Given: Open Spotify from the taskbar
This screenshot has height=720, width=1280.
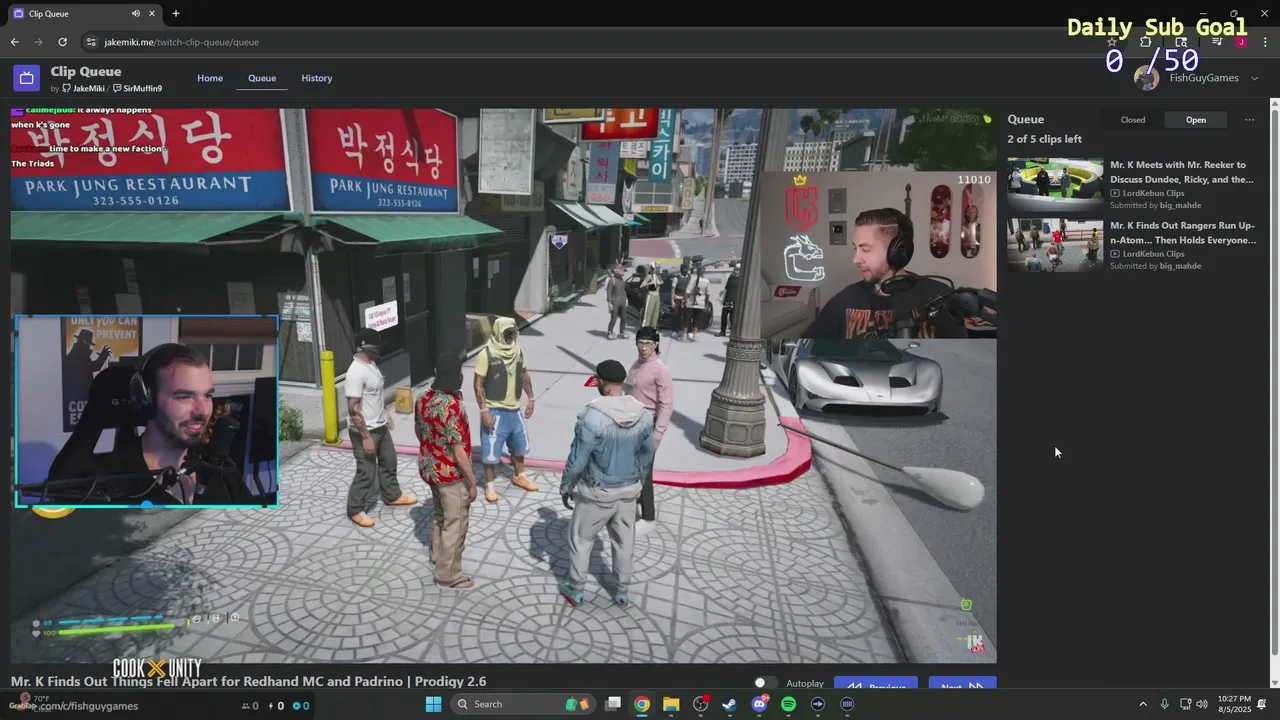Looking at the screenshot, I should click(x=788, y=704).
